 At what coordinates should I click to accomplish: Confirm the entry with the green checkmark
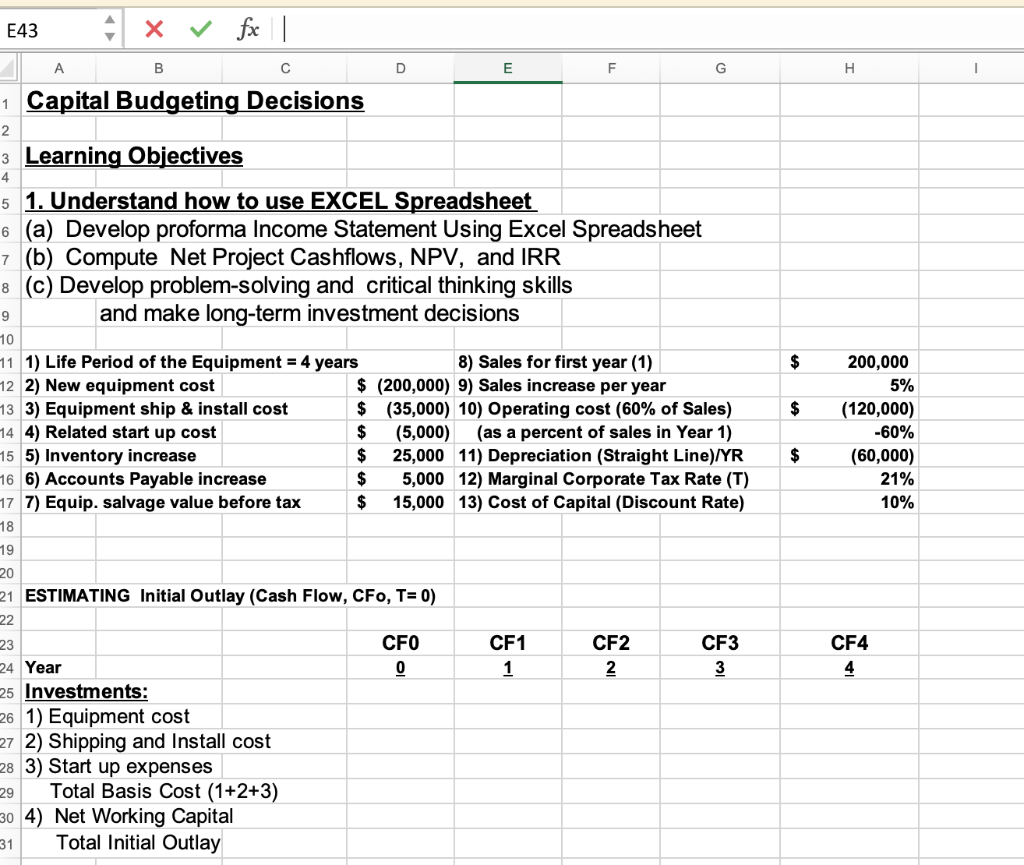[x=200, y=28]
